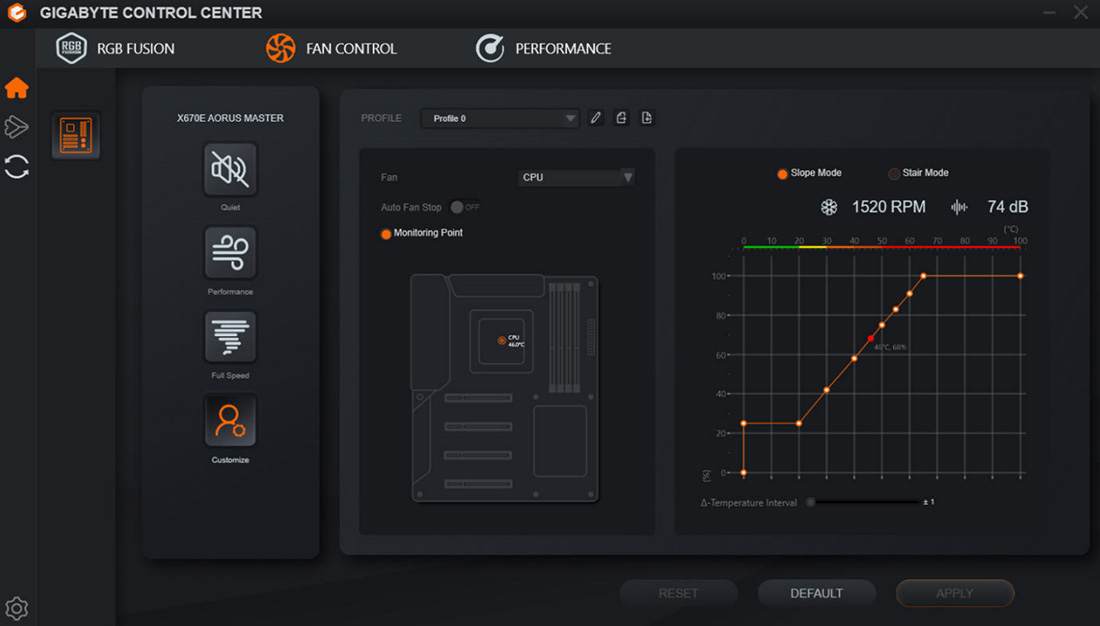Viewport: 1100px width, 626px height.
Task: Open the Profile 0 dropdown
Action: coord(500,118)
